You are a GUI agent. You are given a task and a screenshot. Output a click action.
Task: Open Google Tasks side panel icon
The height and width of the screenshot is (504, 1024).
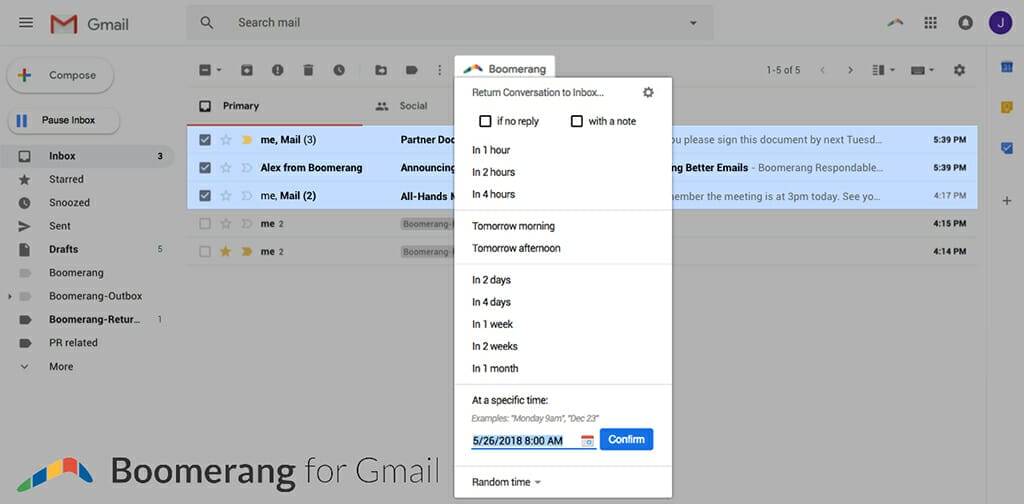[x=1006, y=148]
